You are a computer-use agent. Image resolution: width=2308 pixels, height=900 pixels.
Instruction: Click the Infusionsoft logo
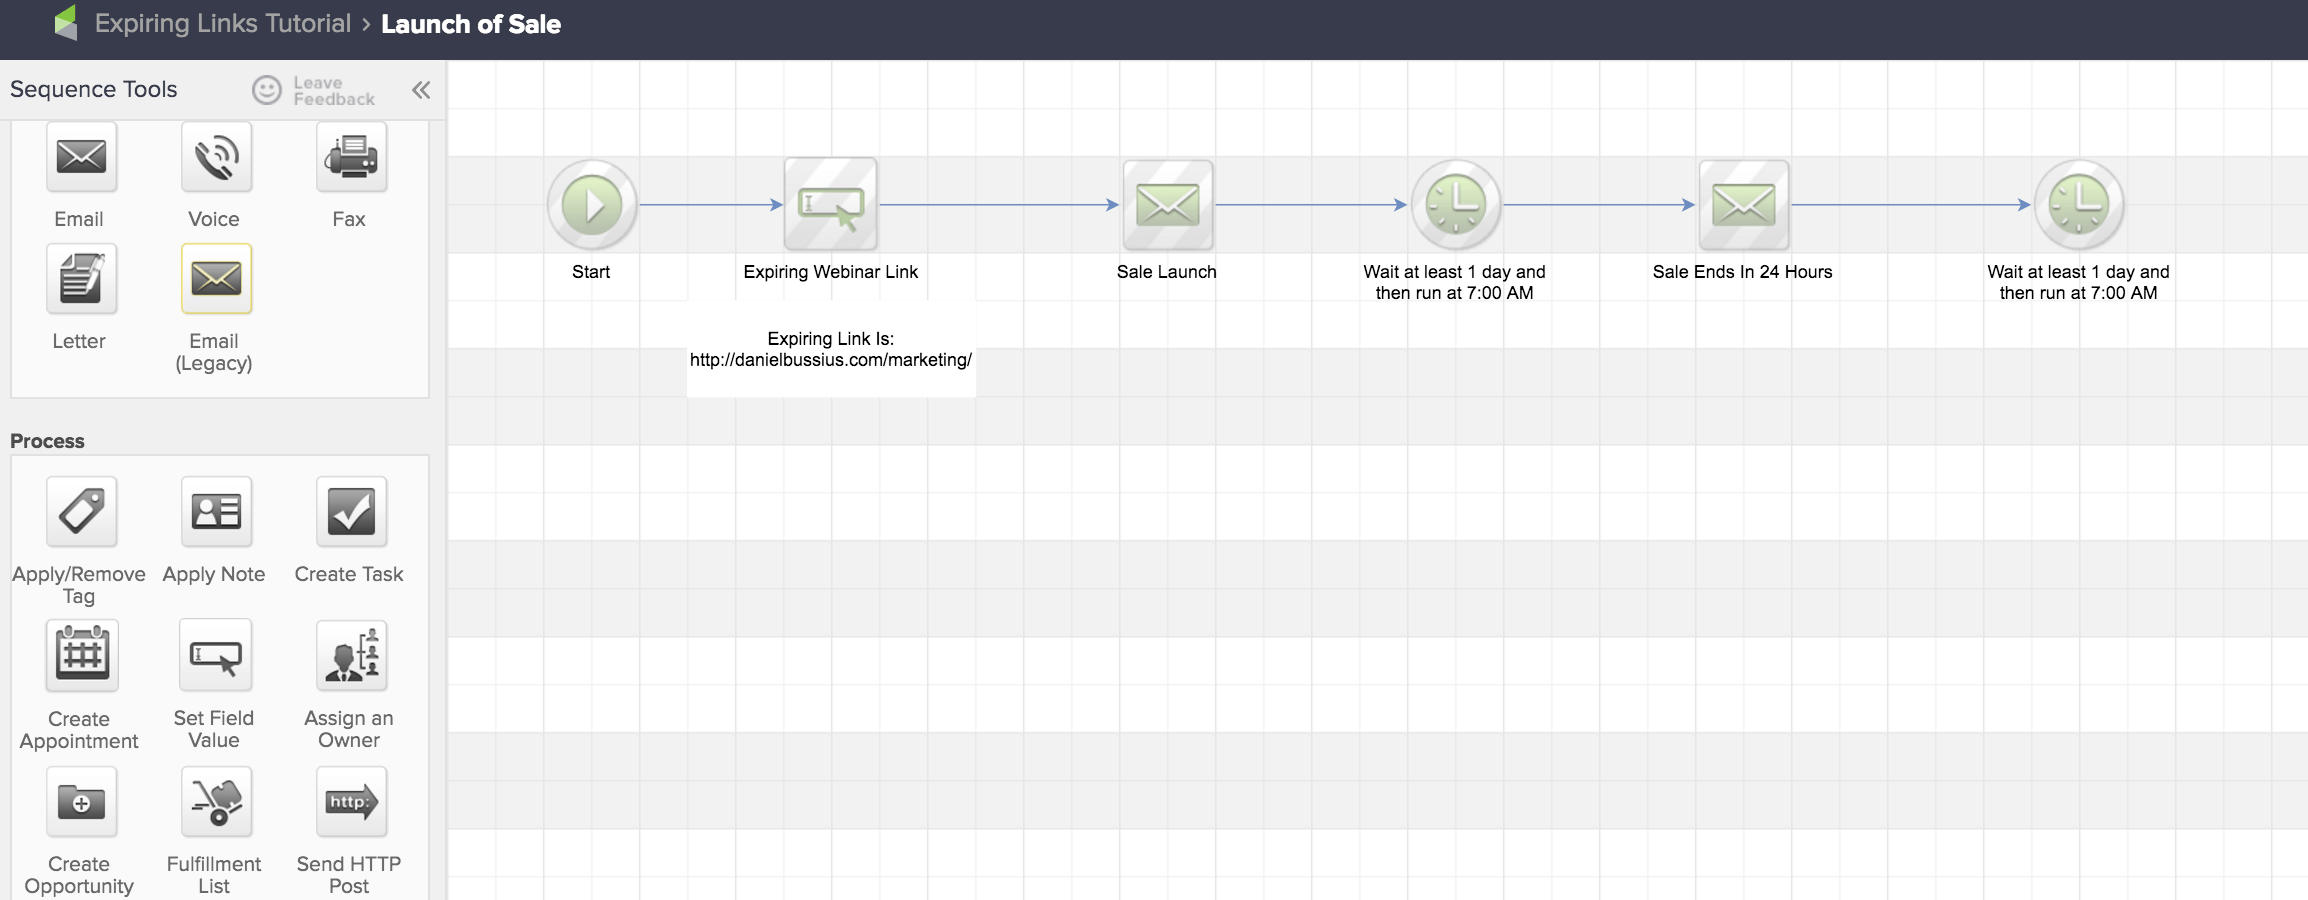coord(64,24)
